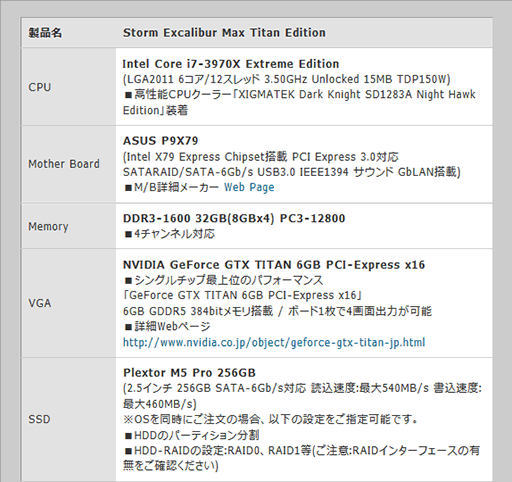512x482 pixels.
Task: Click the bullet square before HDDのパーティション分割
Action: click(128, 436)
